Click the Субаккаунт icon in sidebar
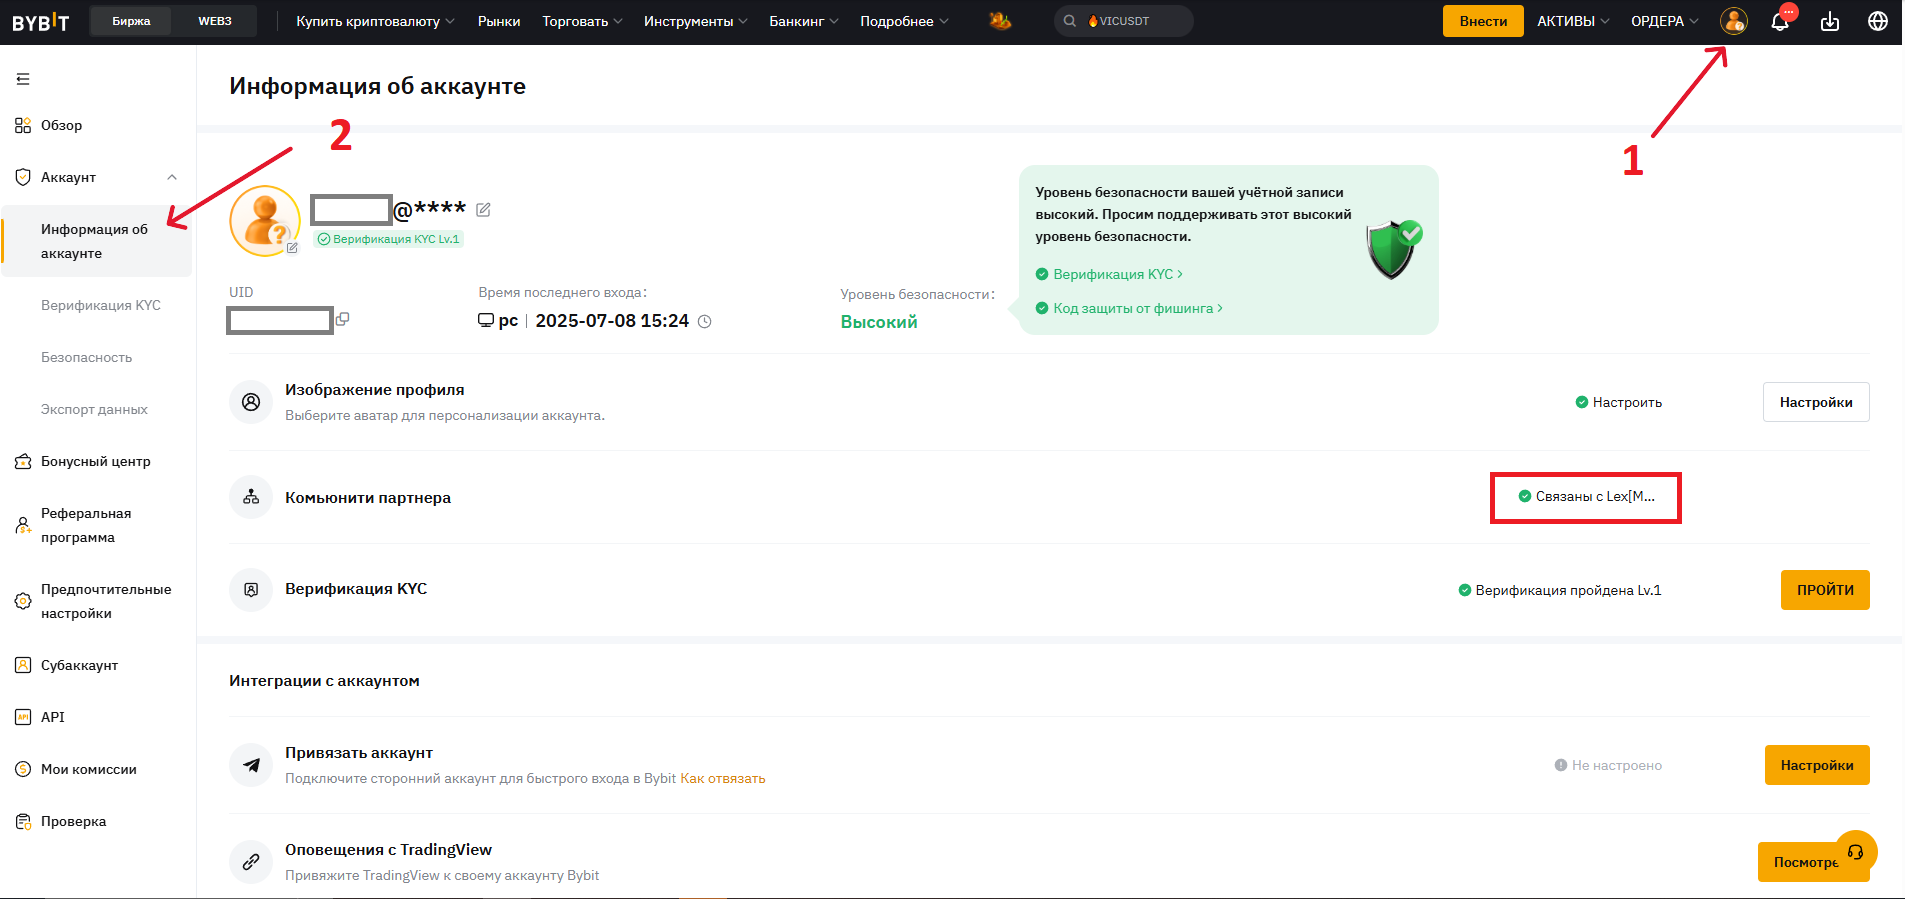Image resolution: width=1905 pixels, height=899 pixels. tap(23, 665)
